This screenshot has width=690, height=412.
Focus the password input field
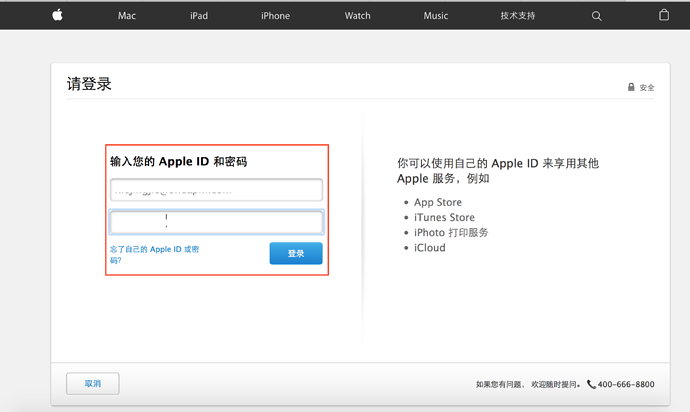tap(216, 222)
